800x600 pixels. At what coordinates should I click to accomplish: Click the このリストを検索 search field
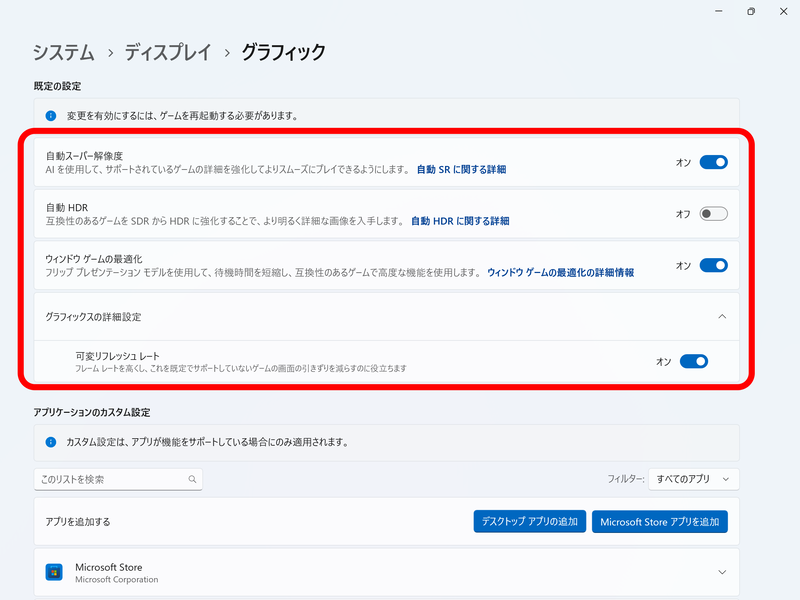pyautogui.click(x=110, y=479)
